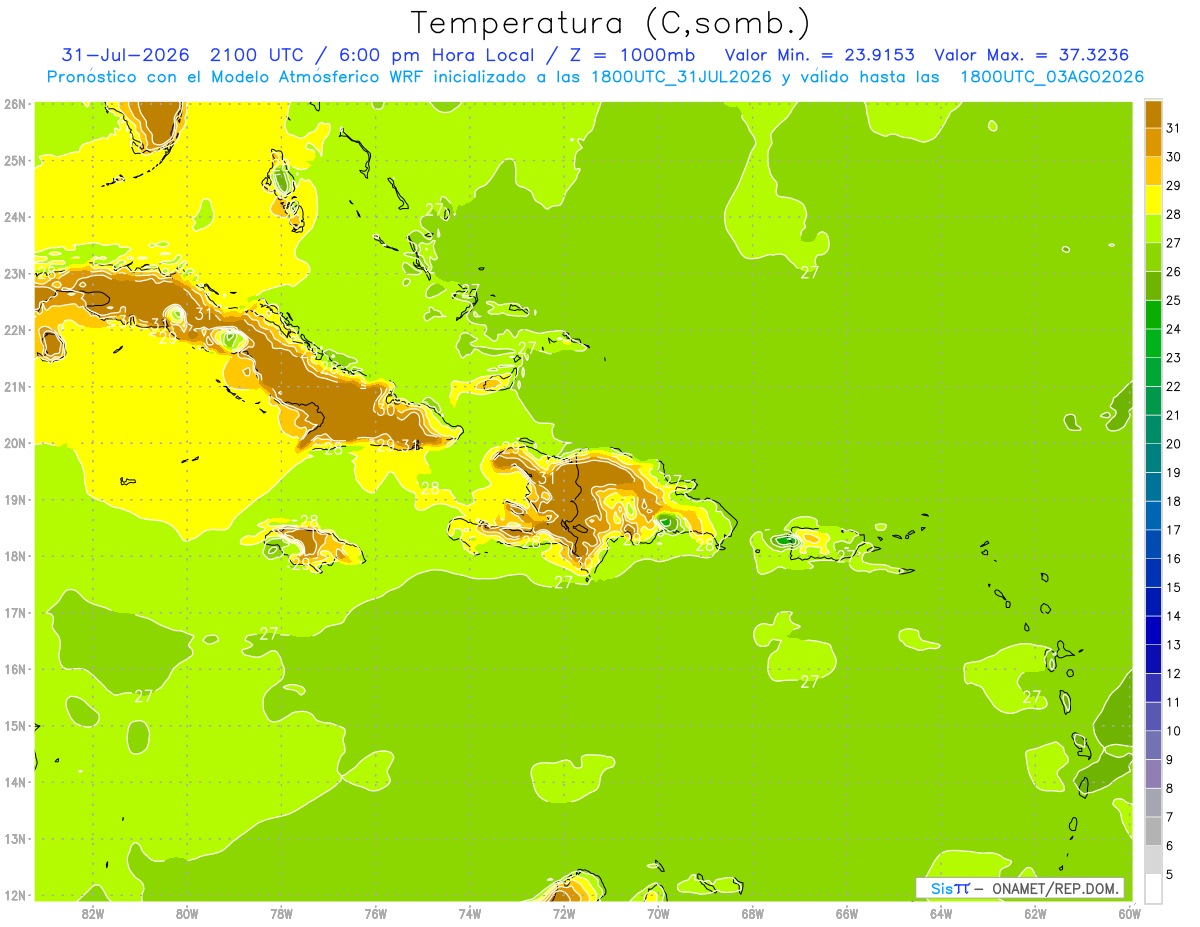Viewport: 1200px width, 927px height.
Task: Click the 'Valor Max. = 37.3236' readout
Action: (x=1032, y=54)
